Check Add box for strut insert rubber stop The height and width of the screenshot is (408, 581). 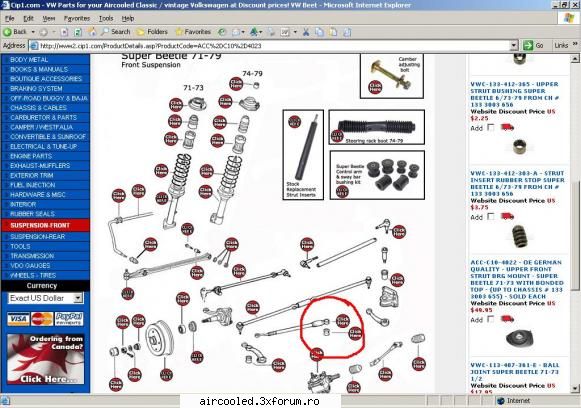[x=491, y=216]
